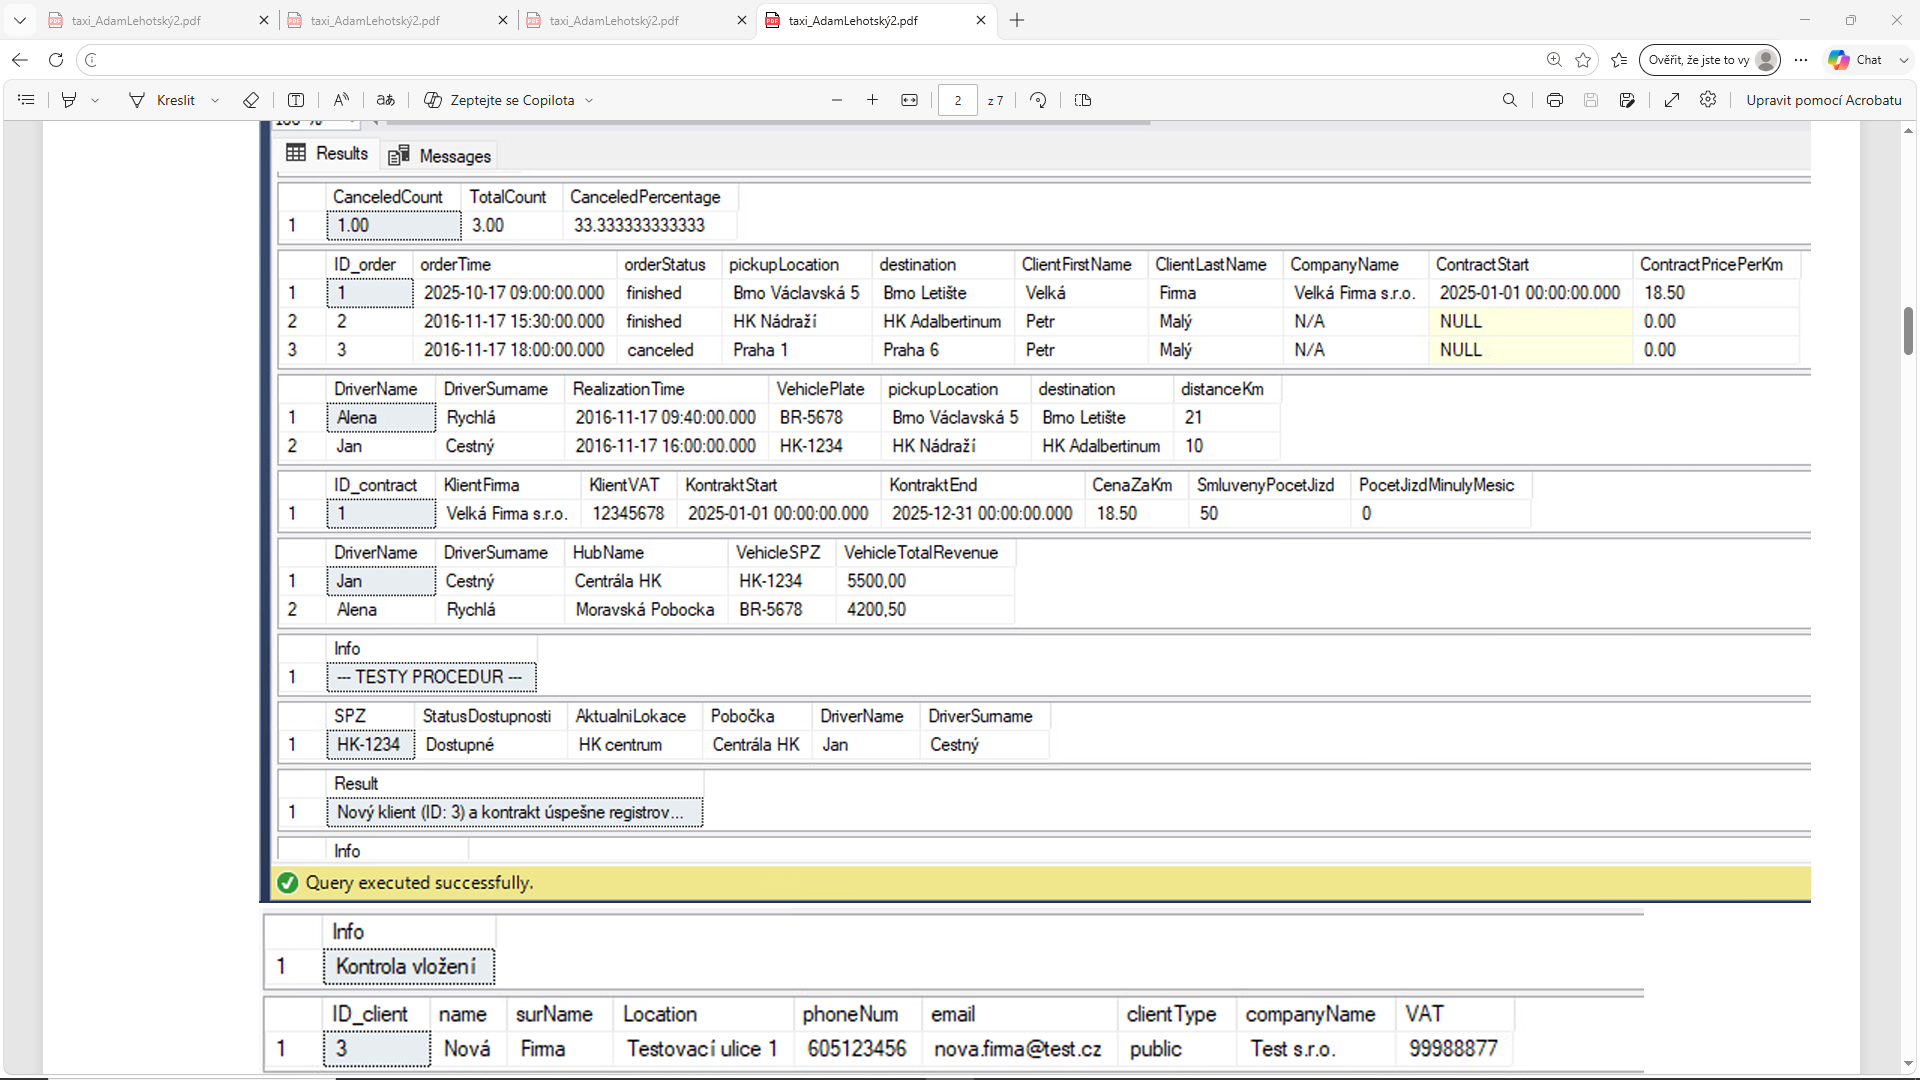Click Upravit pomocí Acrobatu
The height and width of the screenshot is (1080, 1920).
click(x=1823, y=100)
